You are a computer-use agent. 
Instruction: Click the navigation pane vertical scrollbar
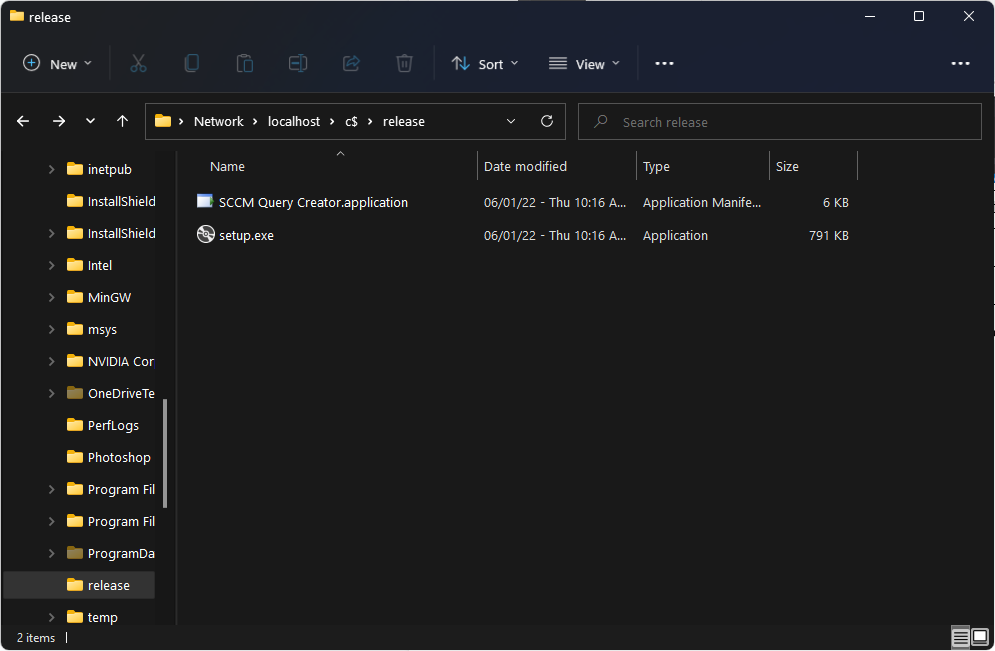point(166,453)
